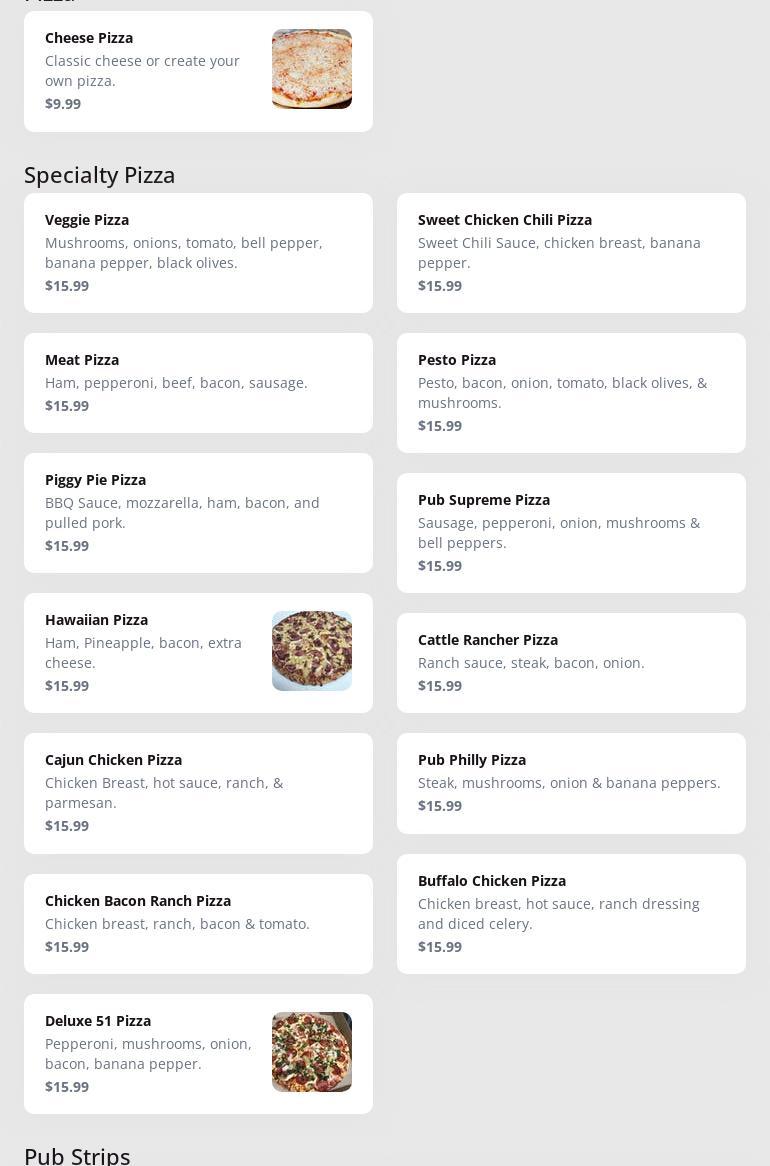Select Piggy Pie Pizza
Image resolution: width=770 pixels, height=1166 pixels.
[x=198, y=512]
